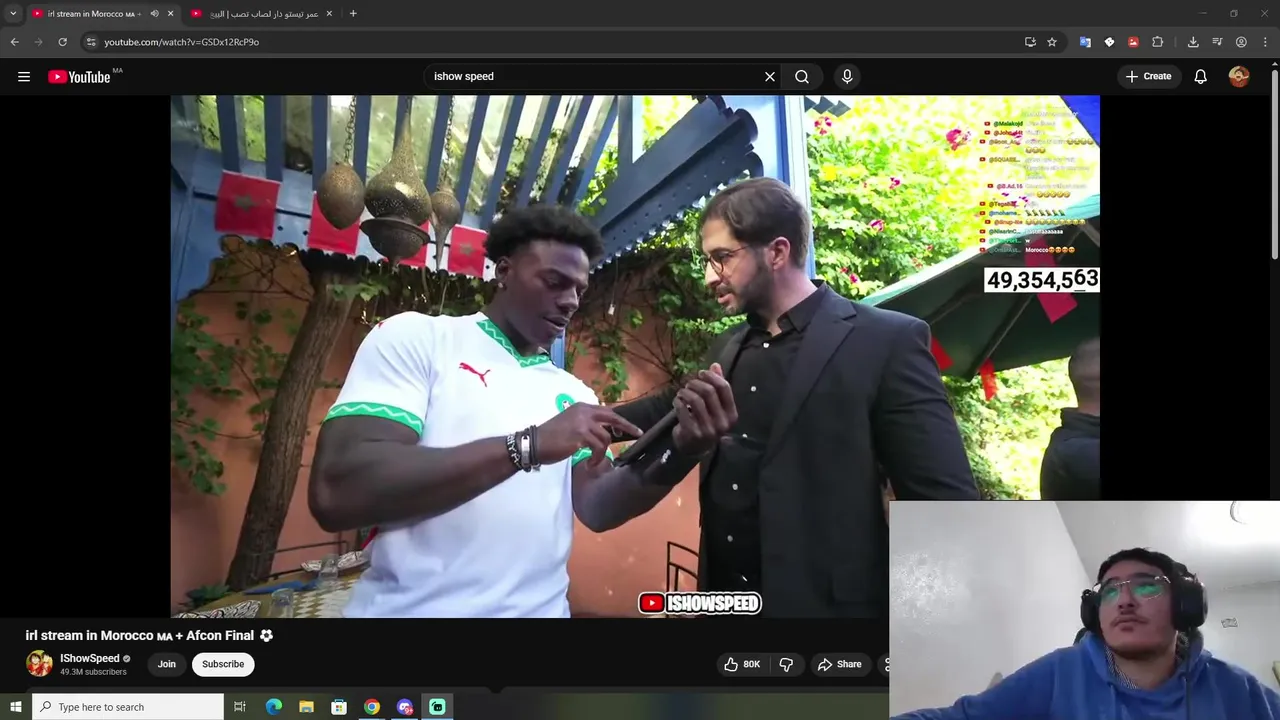Screen dimensions: 1280x720
Task: Open the Chrome three-dot menu
Action: [1265, 42]
